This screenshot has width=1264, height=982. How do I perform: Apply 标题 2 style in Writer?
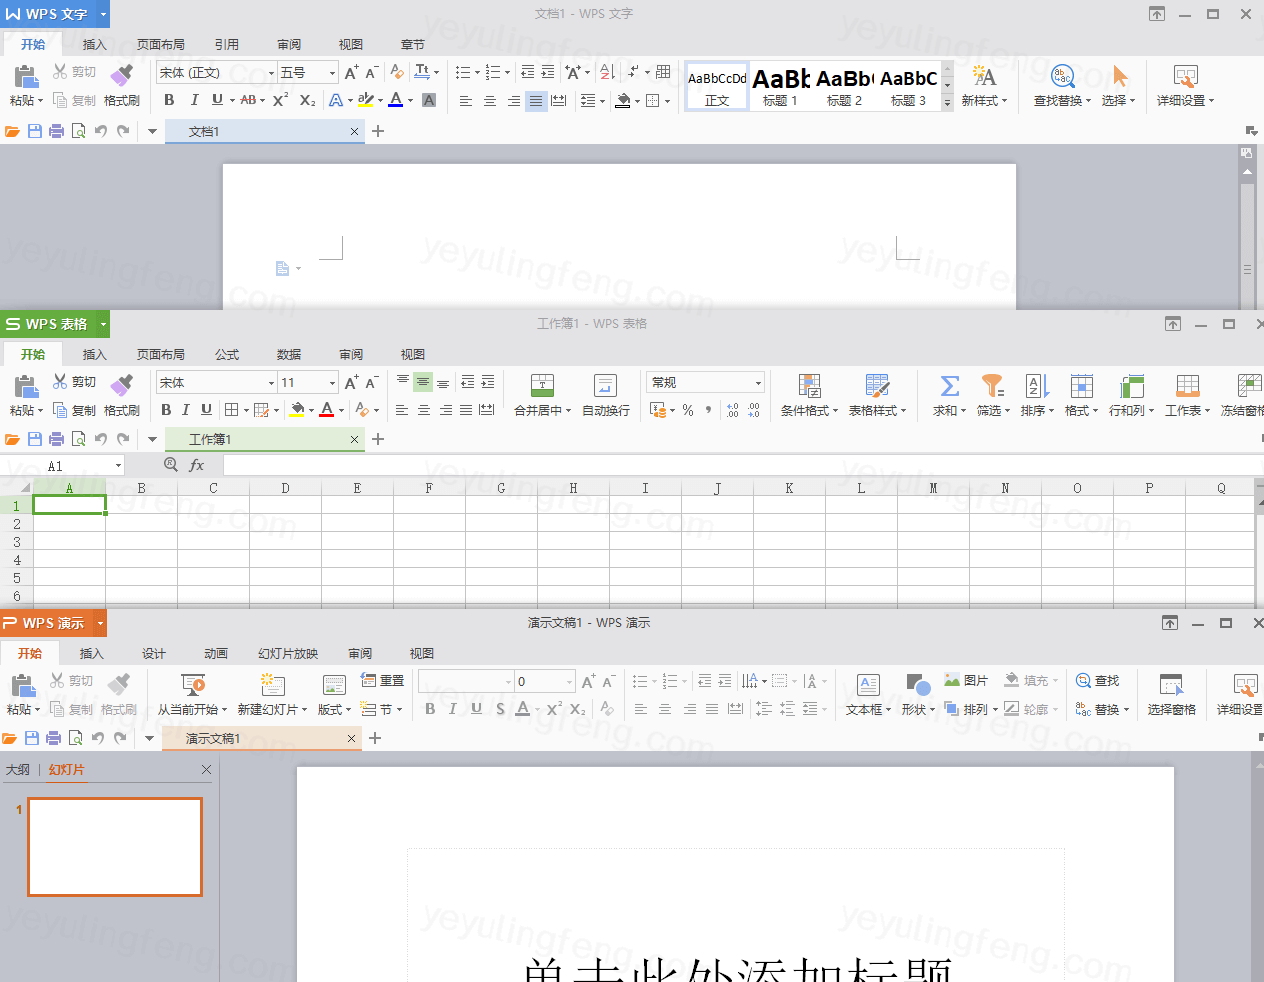[844, 87]
